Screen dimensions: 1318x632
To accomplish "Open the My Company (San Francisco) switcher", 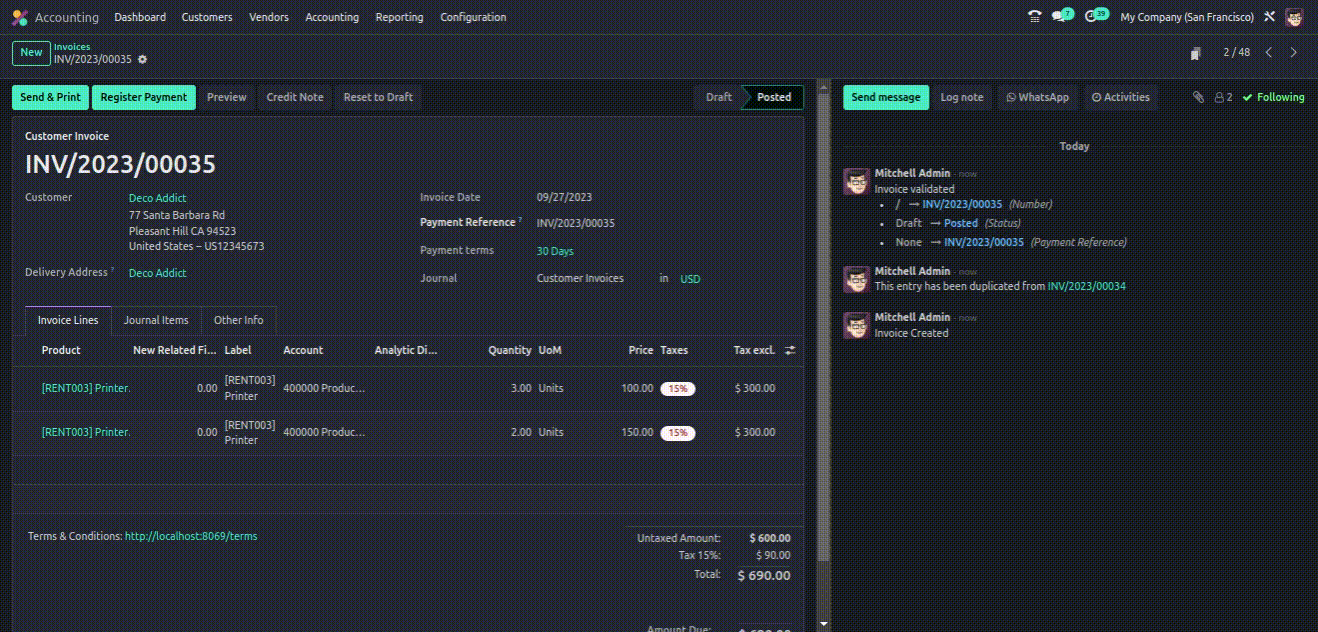I will (x=1186, y=17).
